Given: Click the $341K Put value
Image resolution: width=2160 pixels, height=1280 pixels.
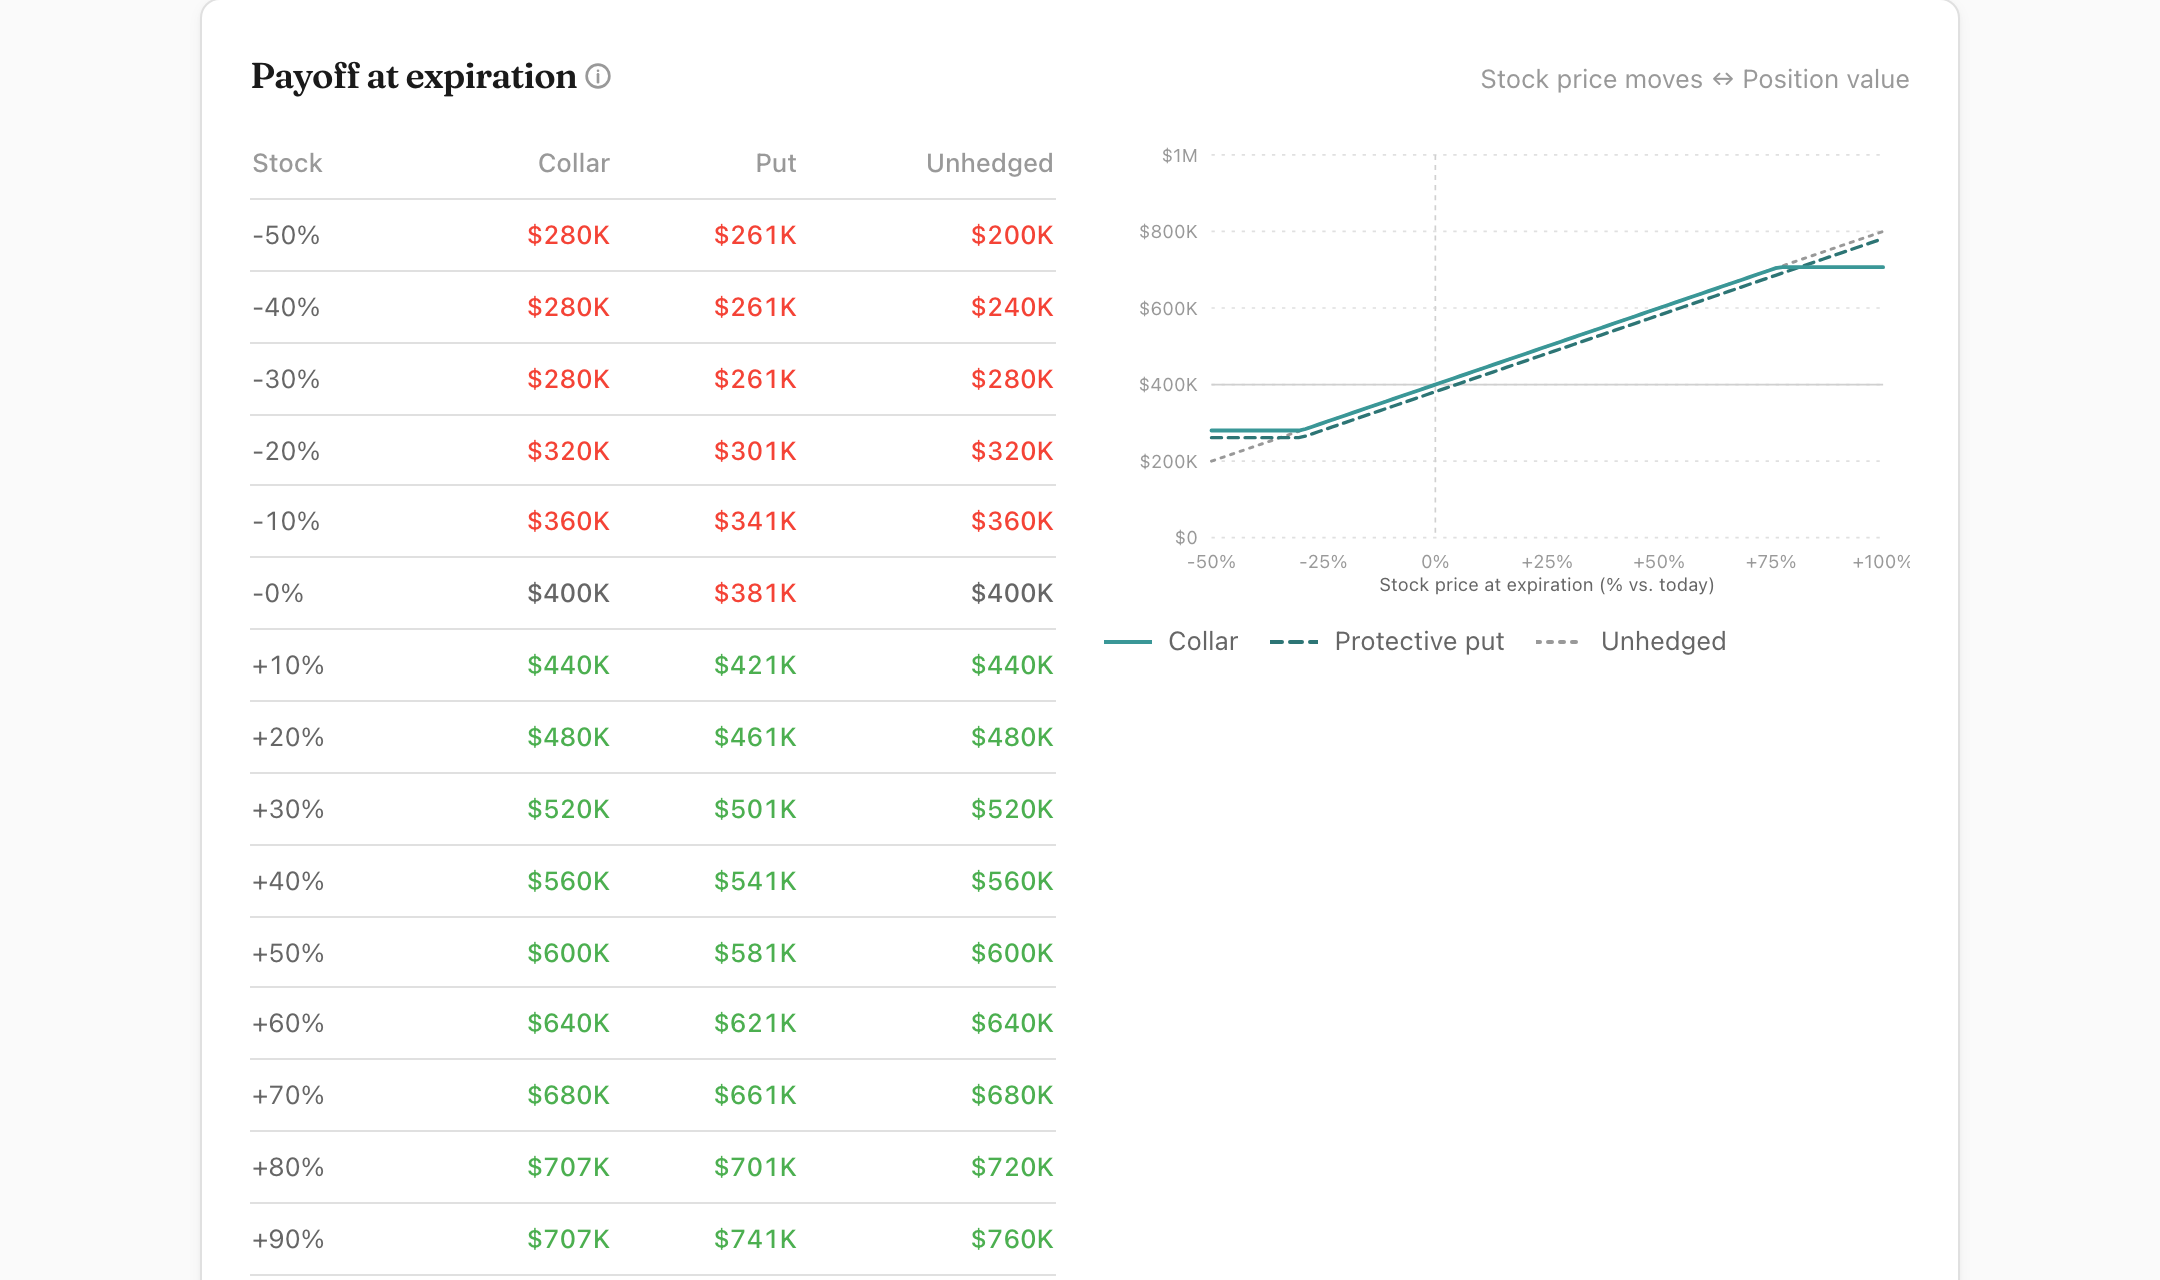Looking at the screenshot, I should (x=755, y=521).
